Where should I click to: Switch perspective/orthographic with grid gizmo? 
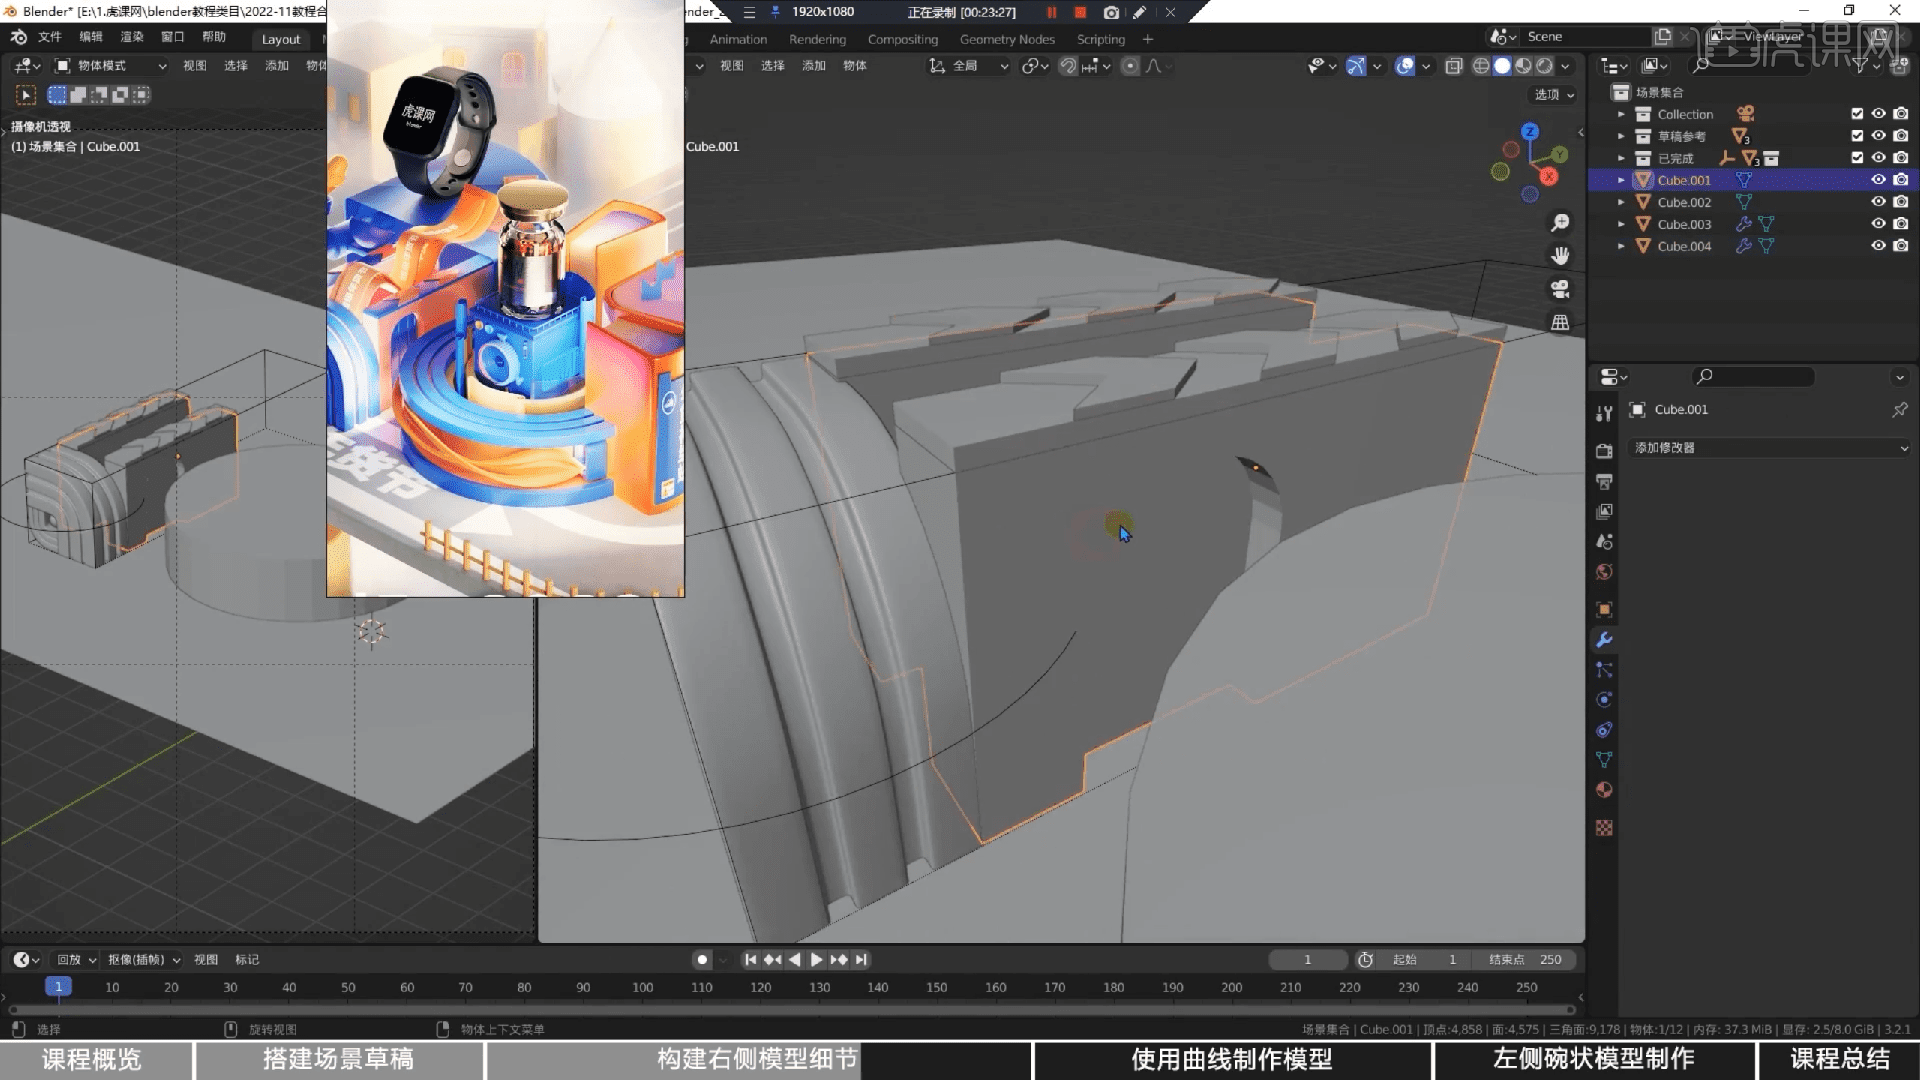point(1560,322)
